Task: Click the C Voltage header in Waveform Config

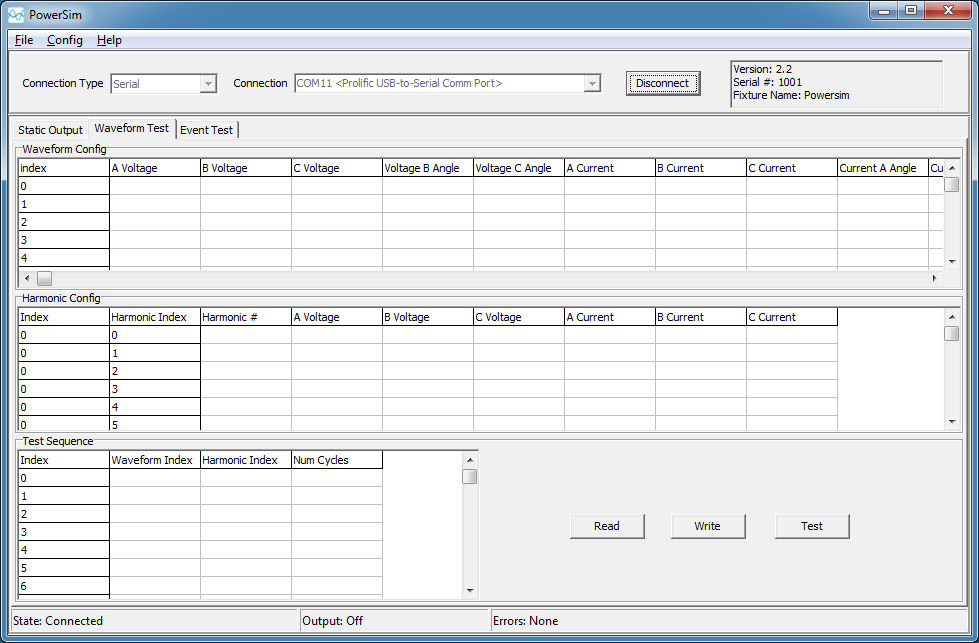Action: click(x=337, y=168)
